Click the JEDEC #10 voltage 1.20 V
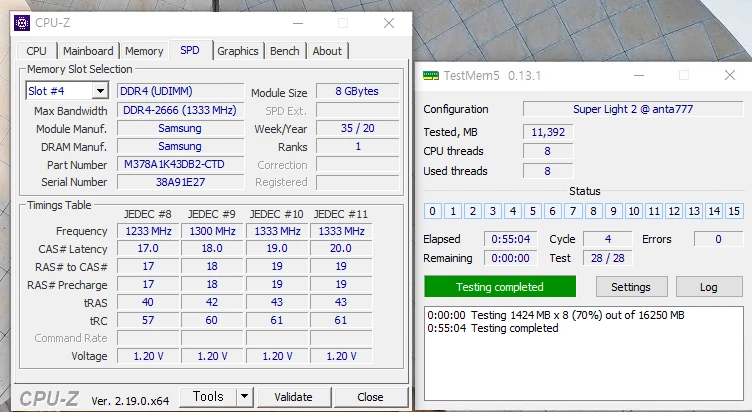 pos(277,356)
